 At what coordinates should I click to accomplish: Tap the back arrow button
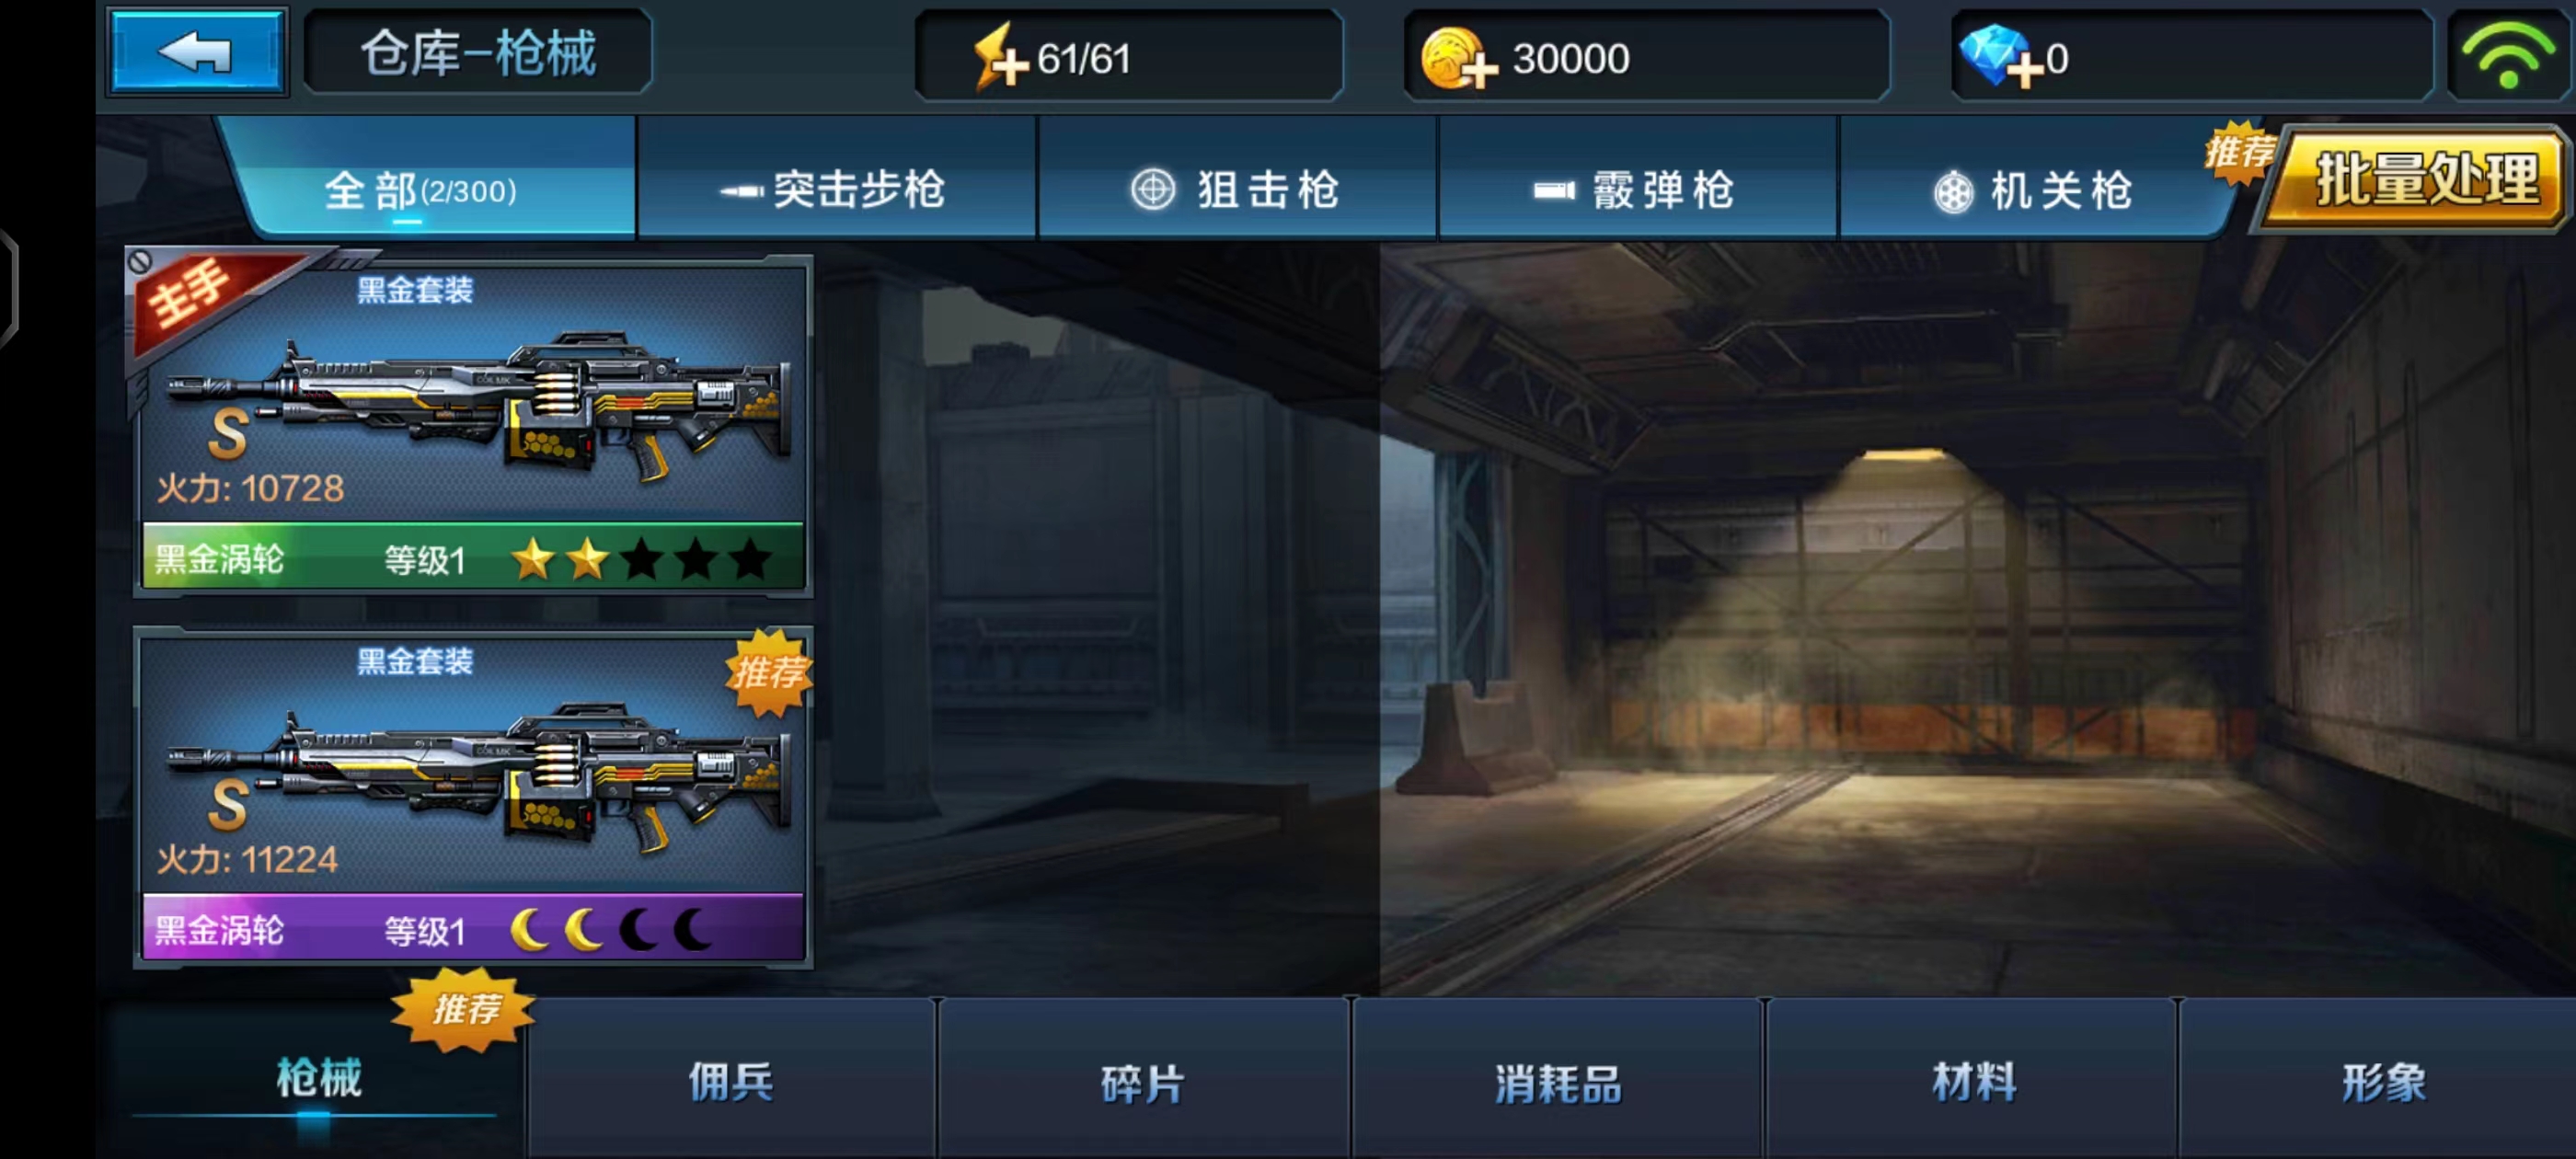coord(197,52)
